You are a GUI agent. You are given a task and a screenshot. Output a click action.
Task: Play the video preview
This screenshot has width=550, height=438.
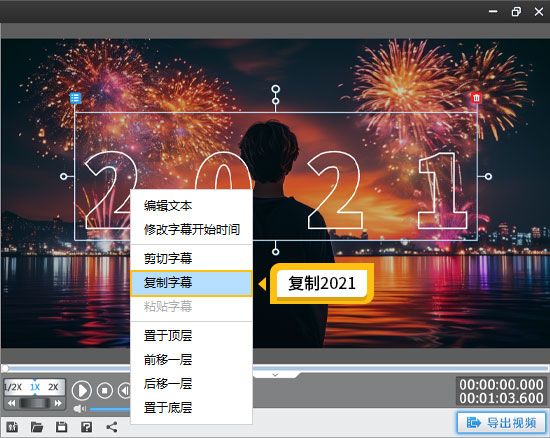(82, 390)
